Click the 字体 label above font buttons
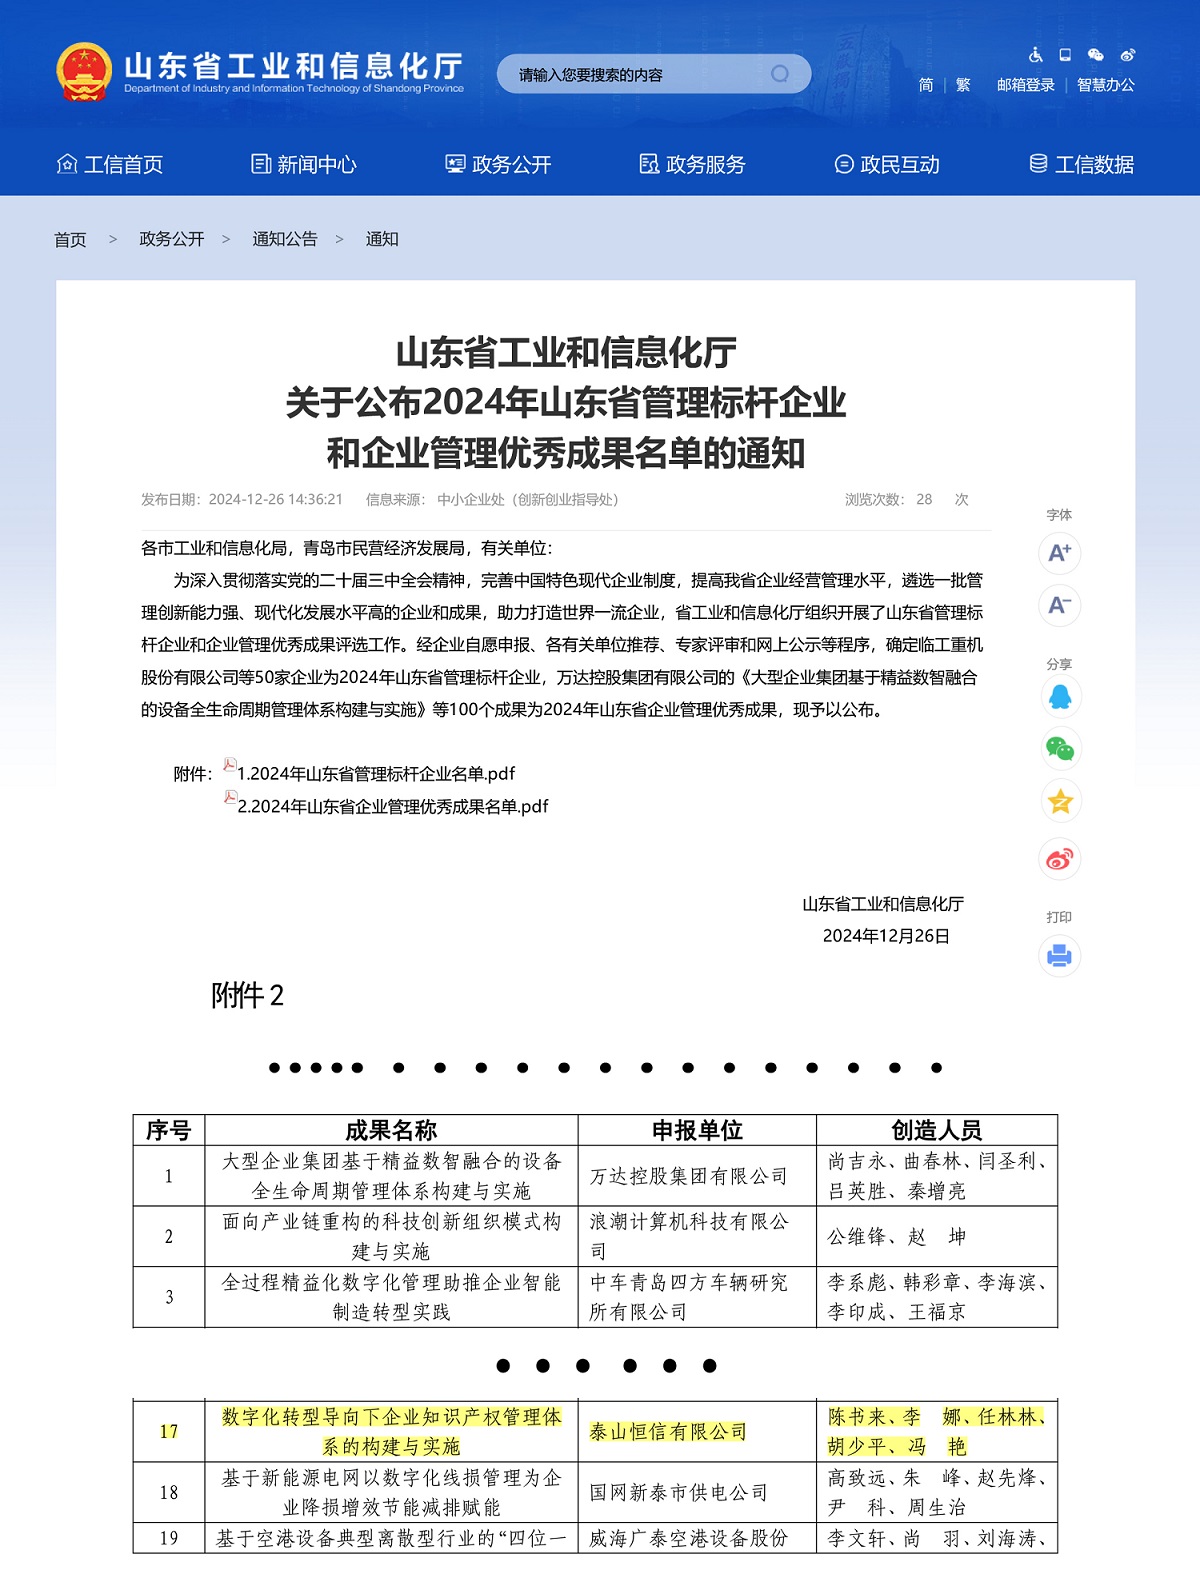1200x1574 pixels. 1059,515
